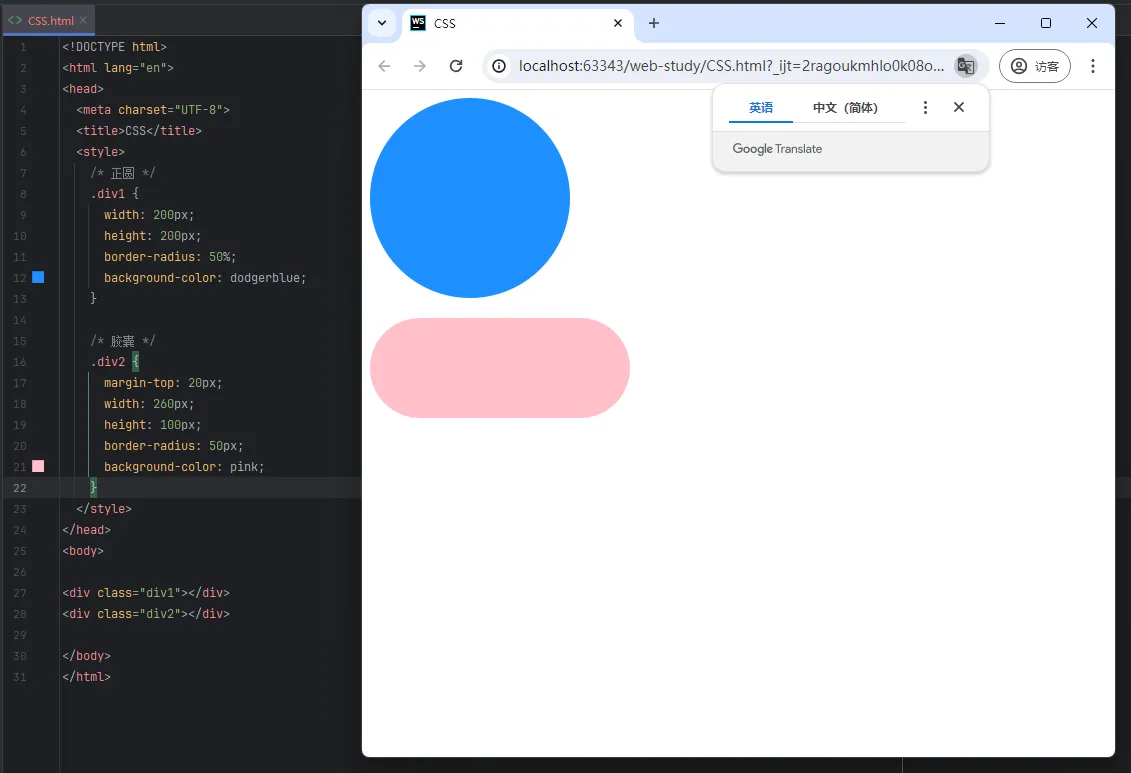This screenshot has width=1131, height=773.
Task: Expand the tab search dropdown
Action: [382, 23]
